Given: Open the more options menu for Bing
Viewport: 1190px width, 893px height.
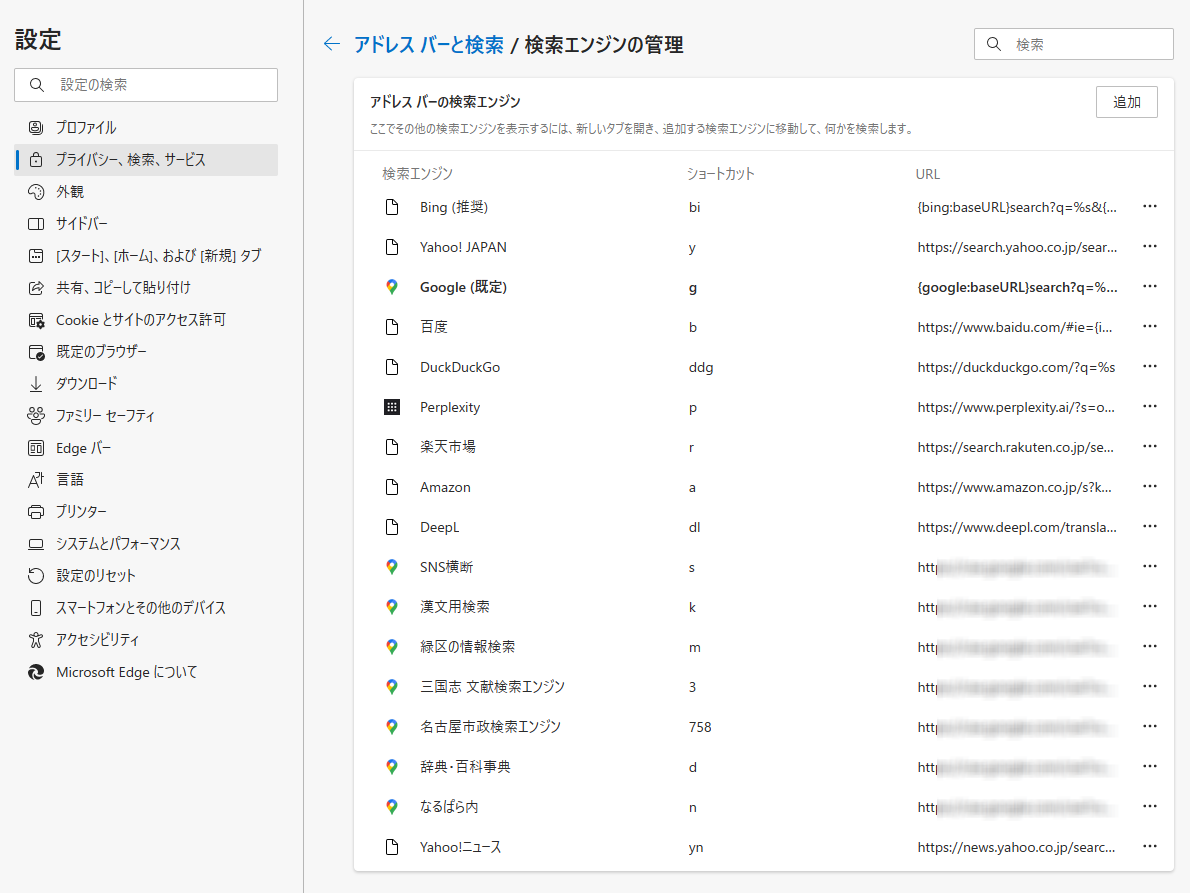Looking at the screenshot, I should [x=1149, y=207].
